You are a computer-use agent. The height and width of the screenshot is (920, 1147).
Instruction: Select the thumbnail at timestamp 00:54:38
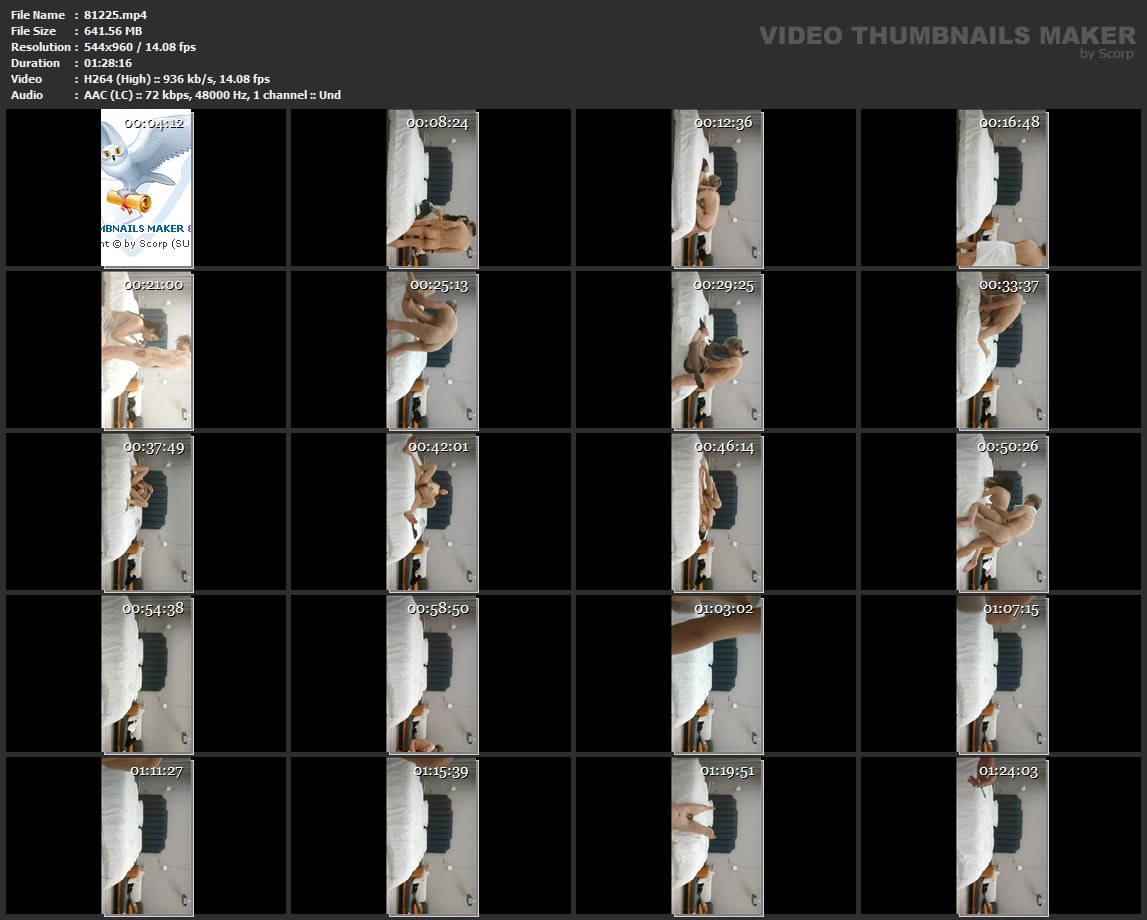(x=146, y=673)
